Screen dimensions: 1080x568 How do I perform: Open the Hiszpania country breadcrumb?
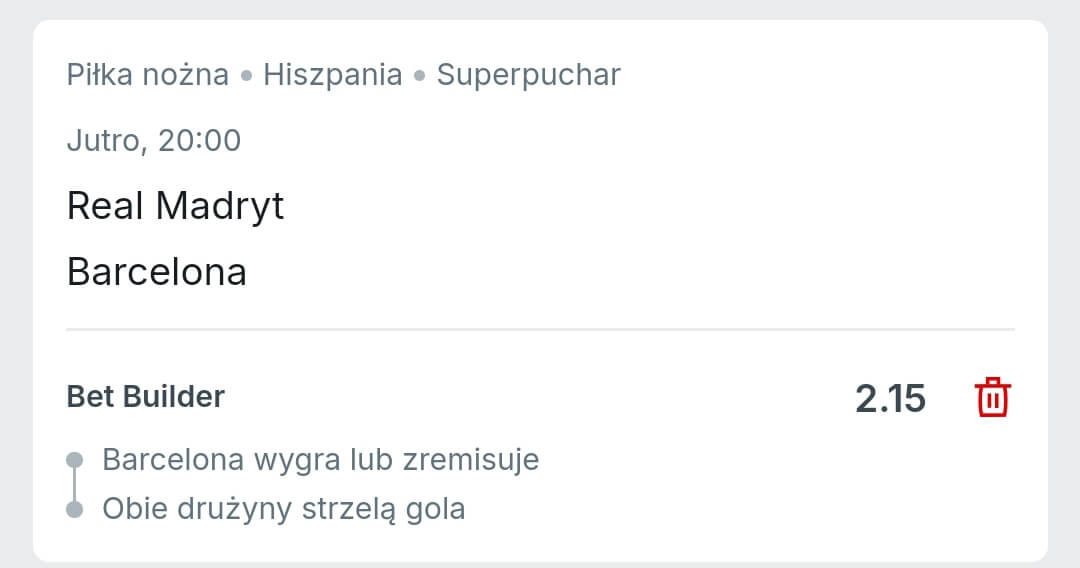pyautogui.click(x=333, y=75)
